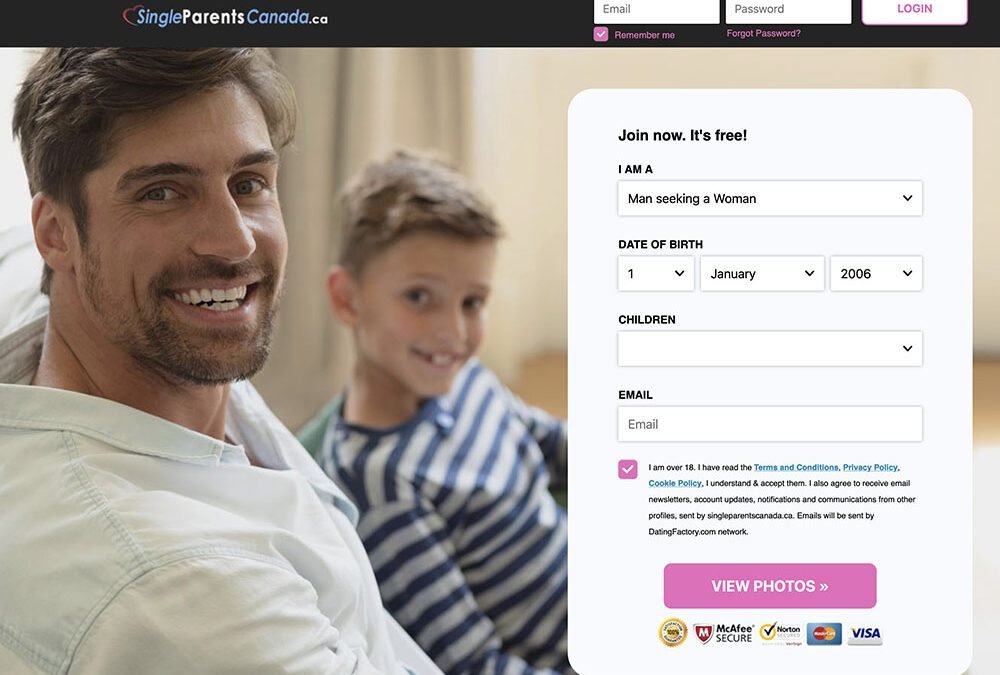Expand the birth day dropdown showing 1
The image size is (1000, 675).
pyautogui.click(x=656, y=273)
